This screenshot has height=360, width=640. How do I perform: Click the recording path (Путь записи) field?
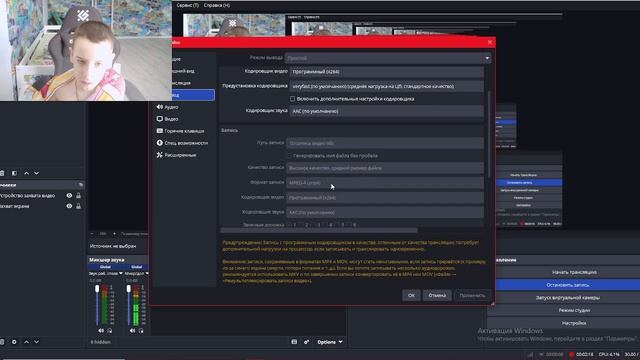(x=385, y=143)
